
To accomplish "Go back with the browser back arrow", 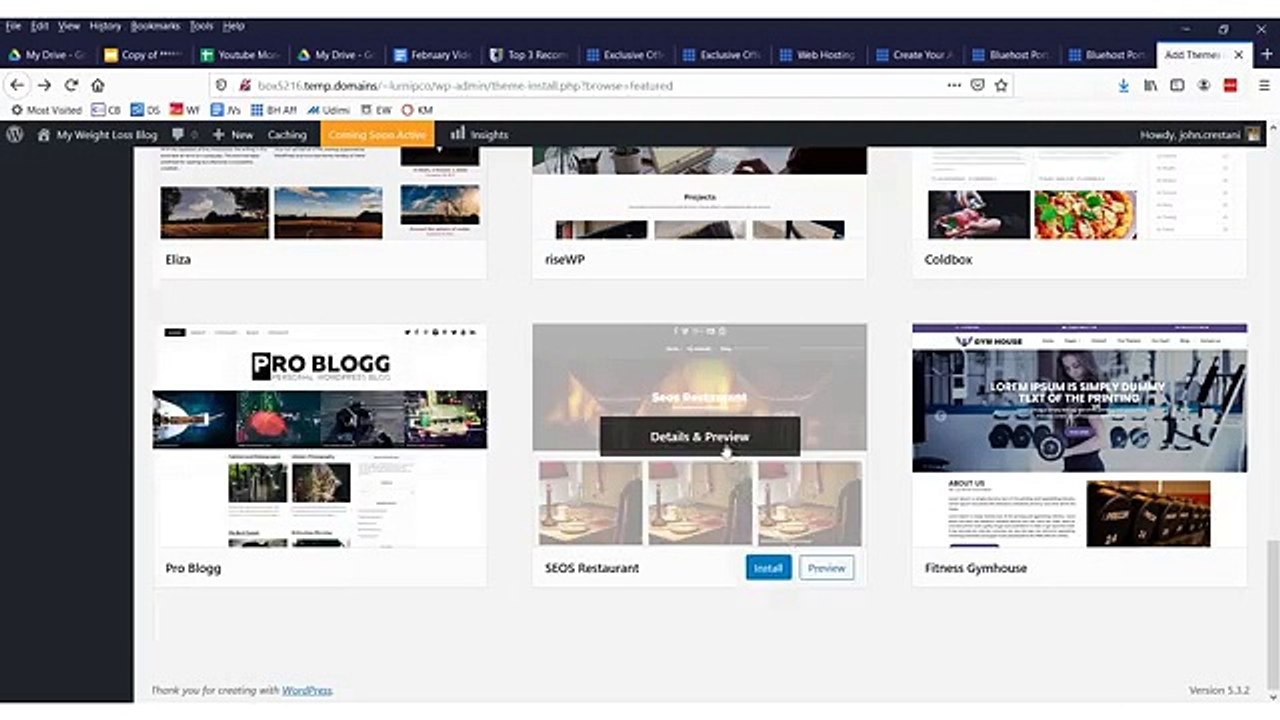I will [x=17, y=86].
